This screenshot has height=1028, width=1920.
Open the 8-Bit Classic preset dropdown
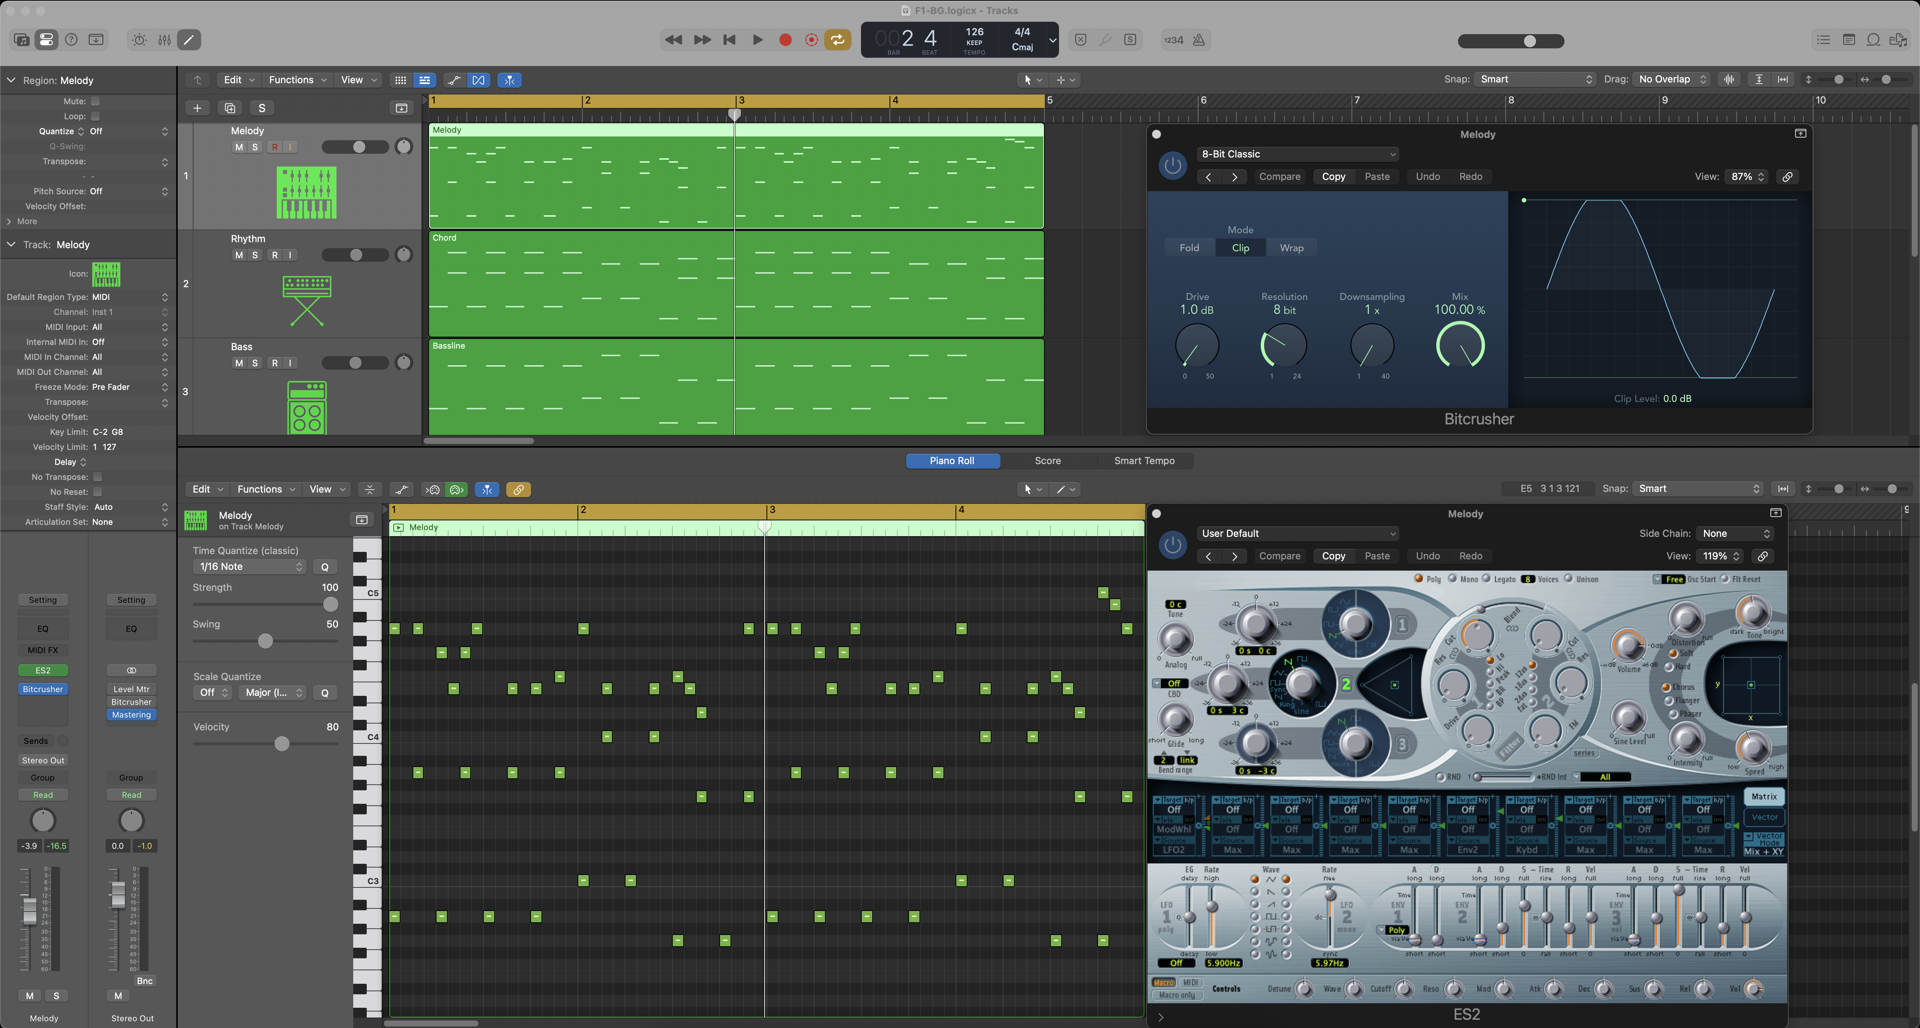(1297, 154)
